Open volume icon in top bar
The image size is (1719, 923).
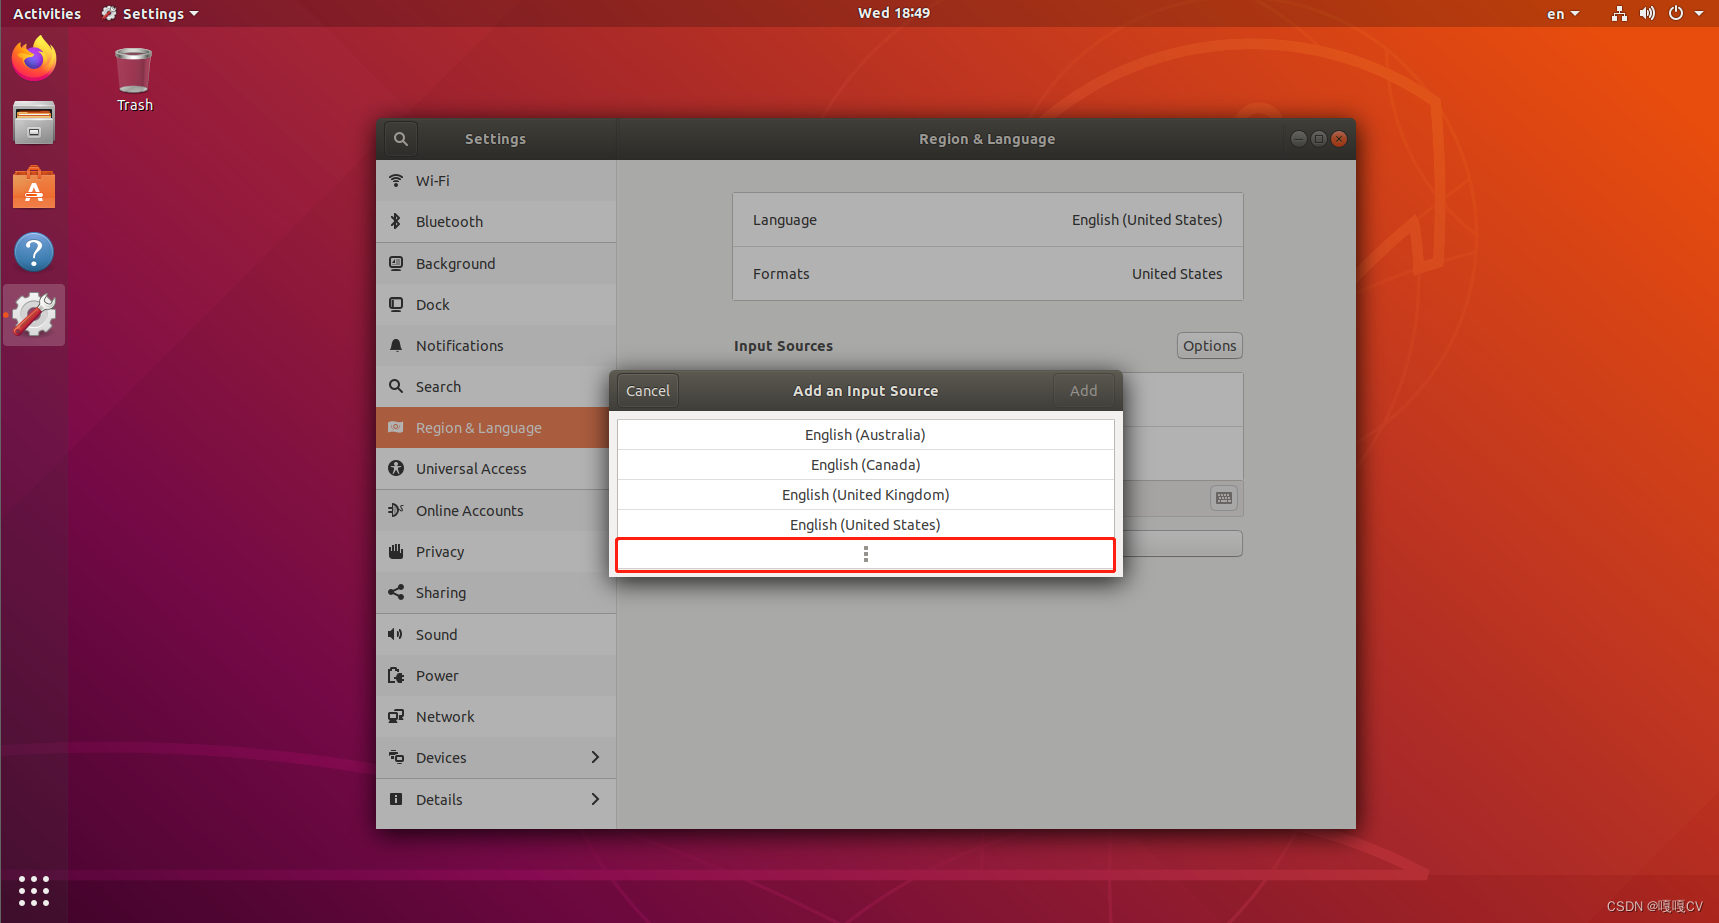click(1647, 13)
